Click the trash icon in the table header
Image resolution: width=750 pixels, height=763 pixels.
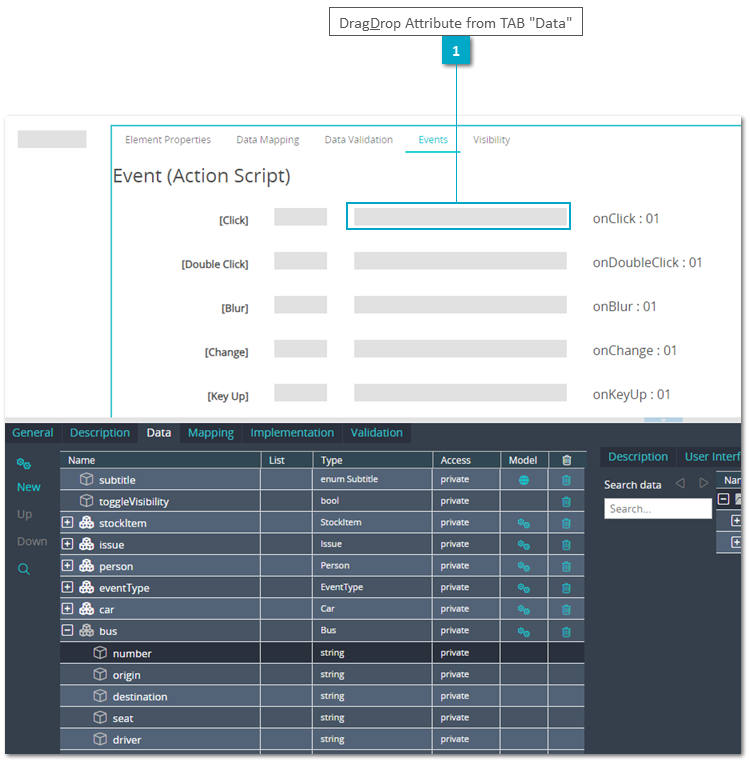pos(567,460)
